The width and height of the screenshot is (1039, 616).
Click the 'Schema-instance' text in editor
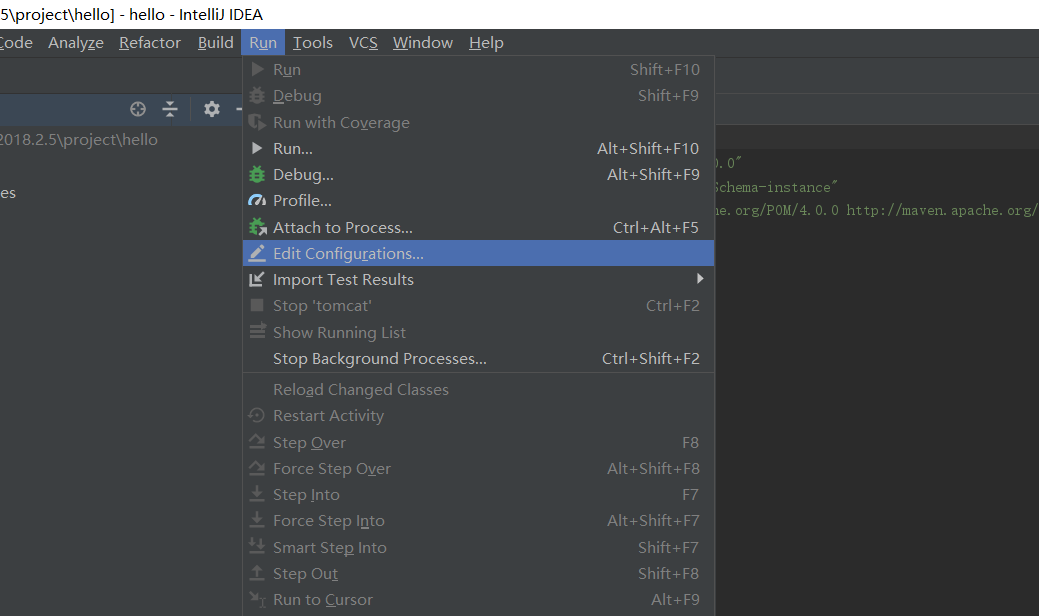pyautogui.click(x=776, y=187)
